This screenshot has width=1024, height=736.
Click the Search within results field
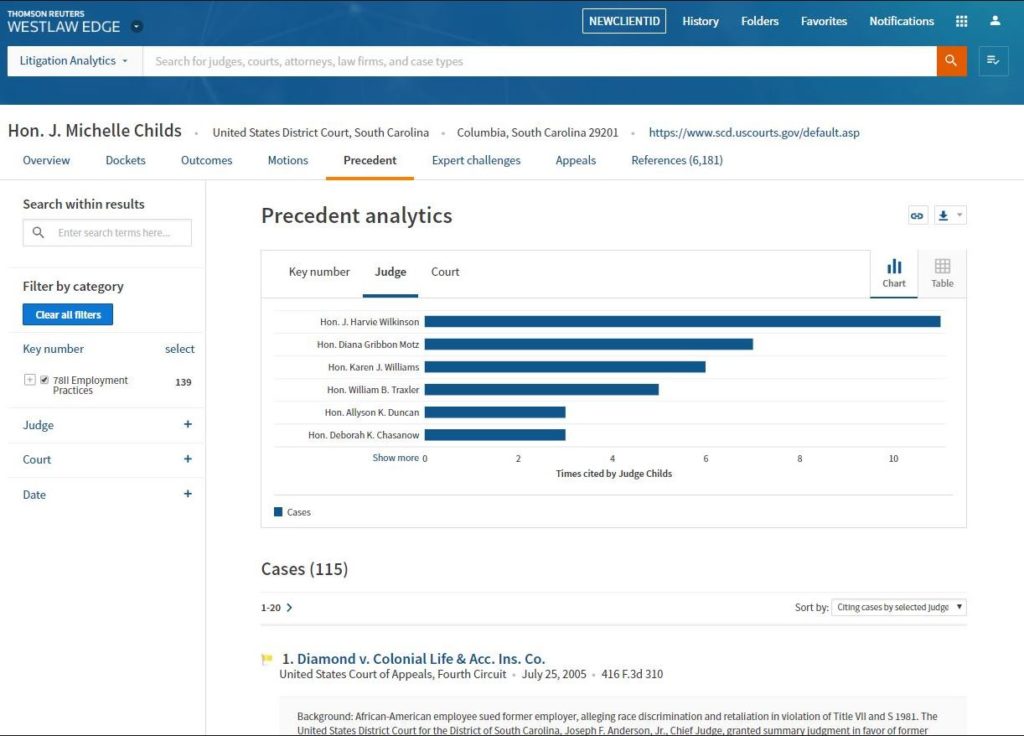(107, 232)
